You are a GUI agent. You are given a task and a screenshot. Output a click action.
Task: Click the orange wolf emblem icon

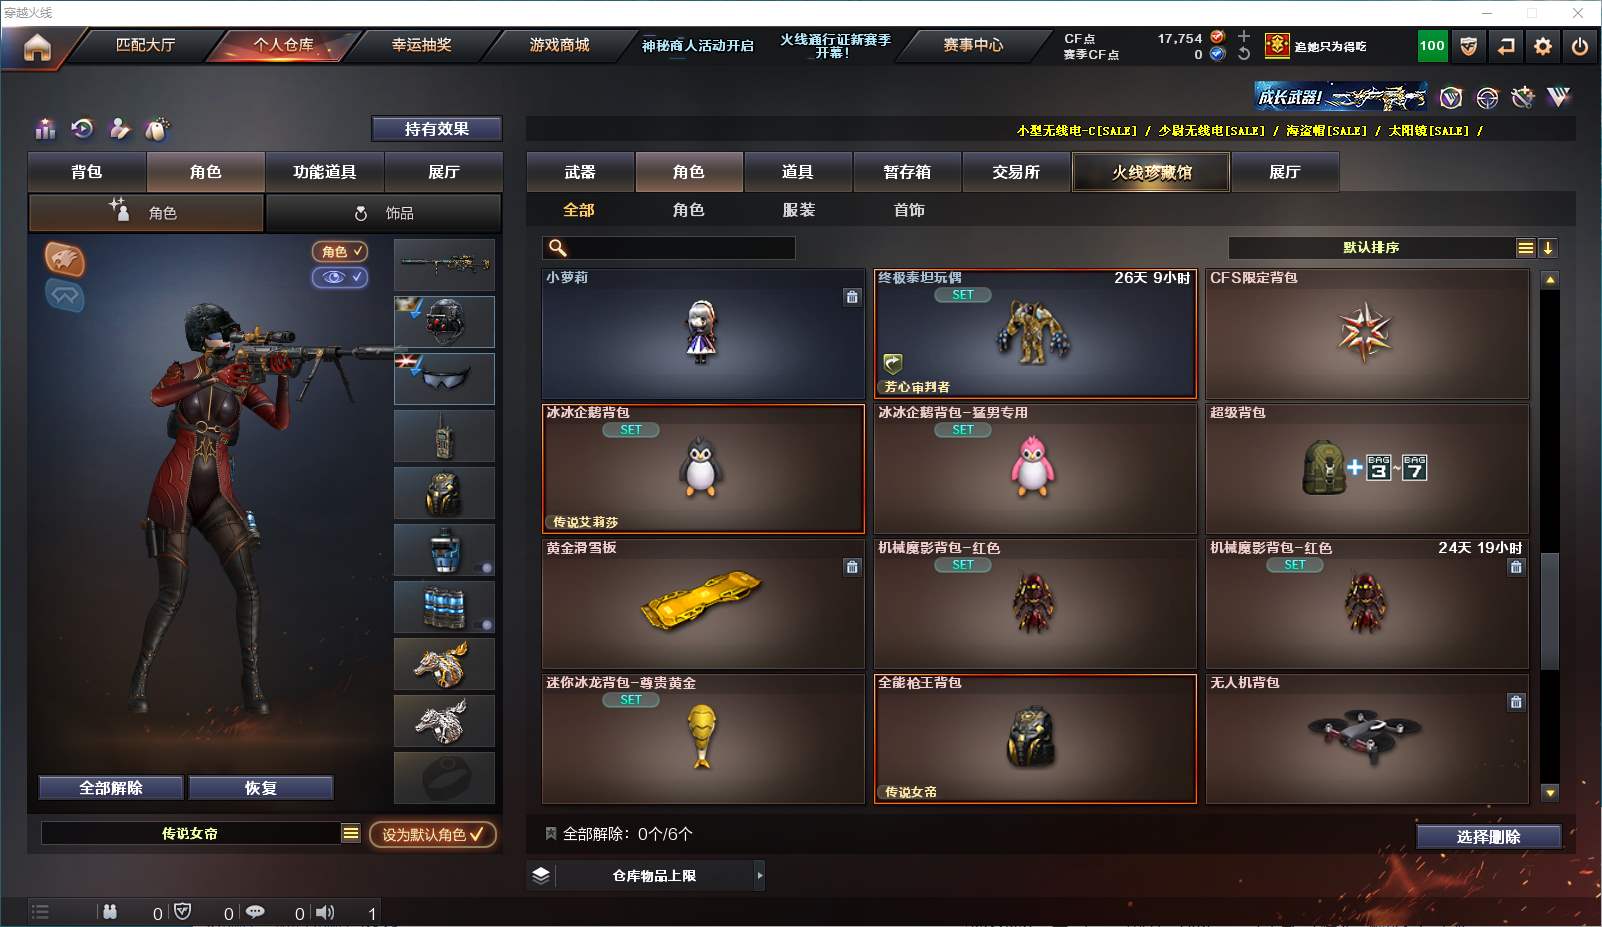[x=65, y=259]
